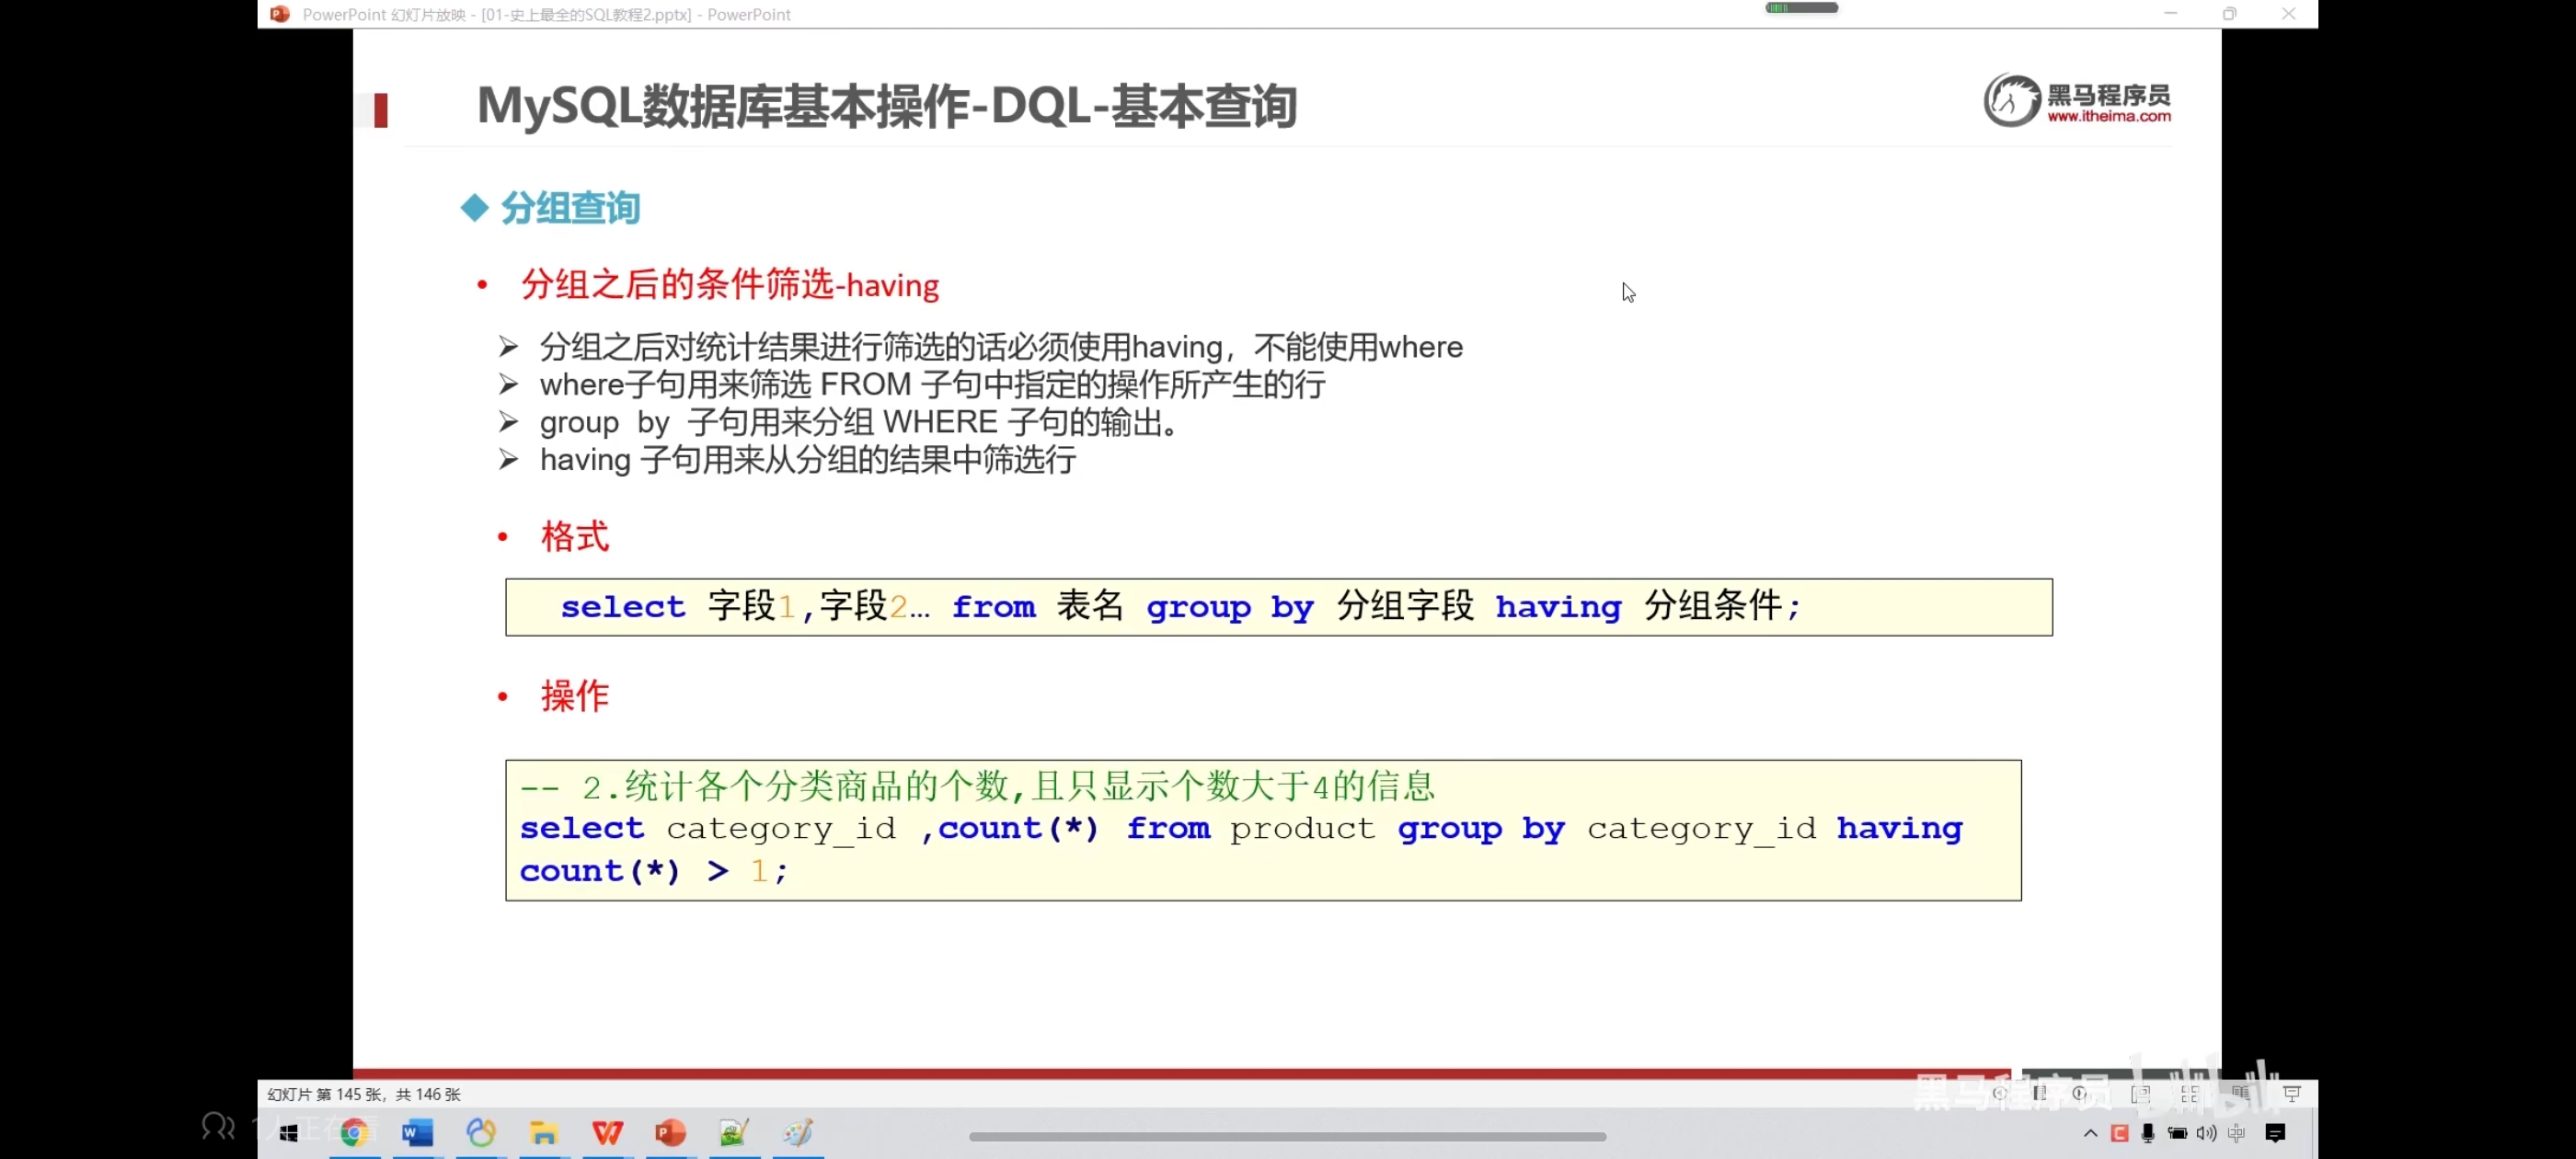
Task: Toggle microphone in system tray
Action: point(2148,1133)
